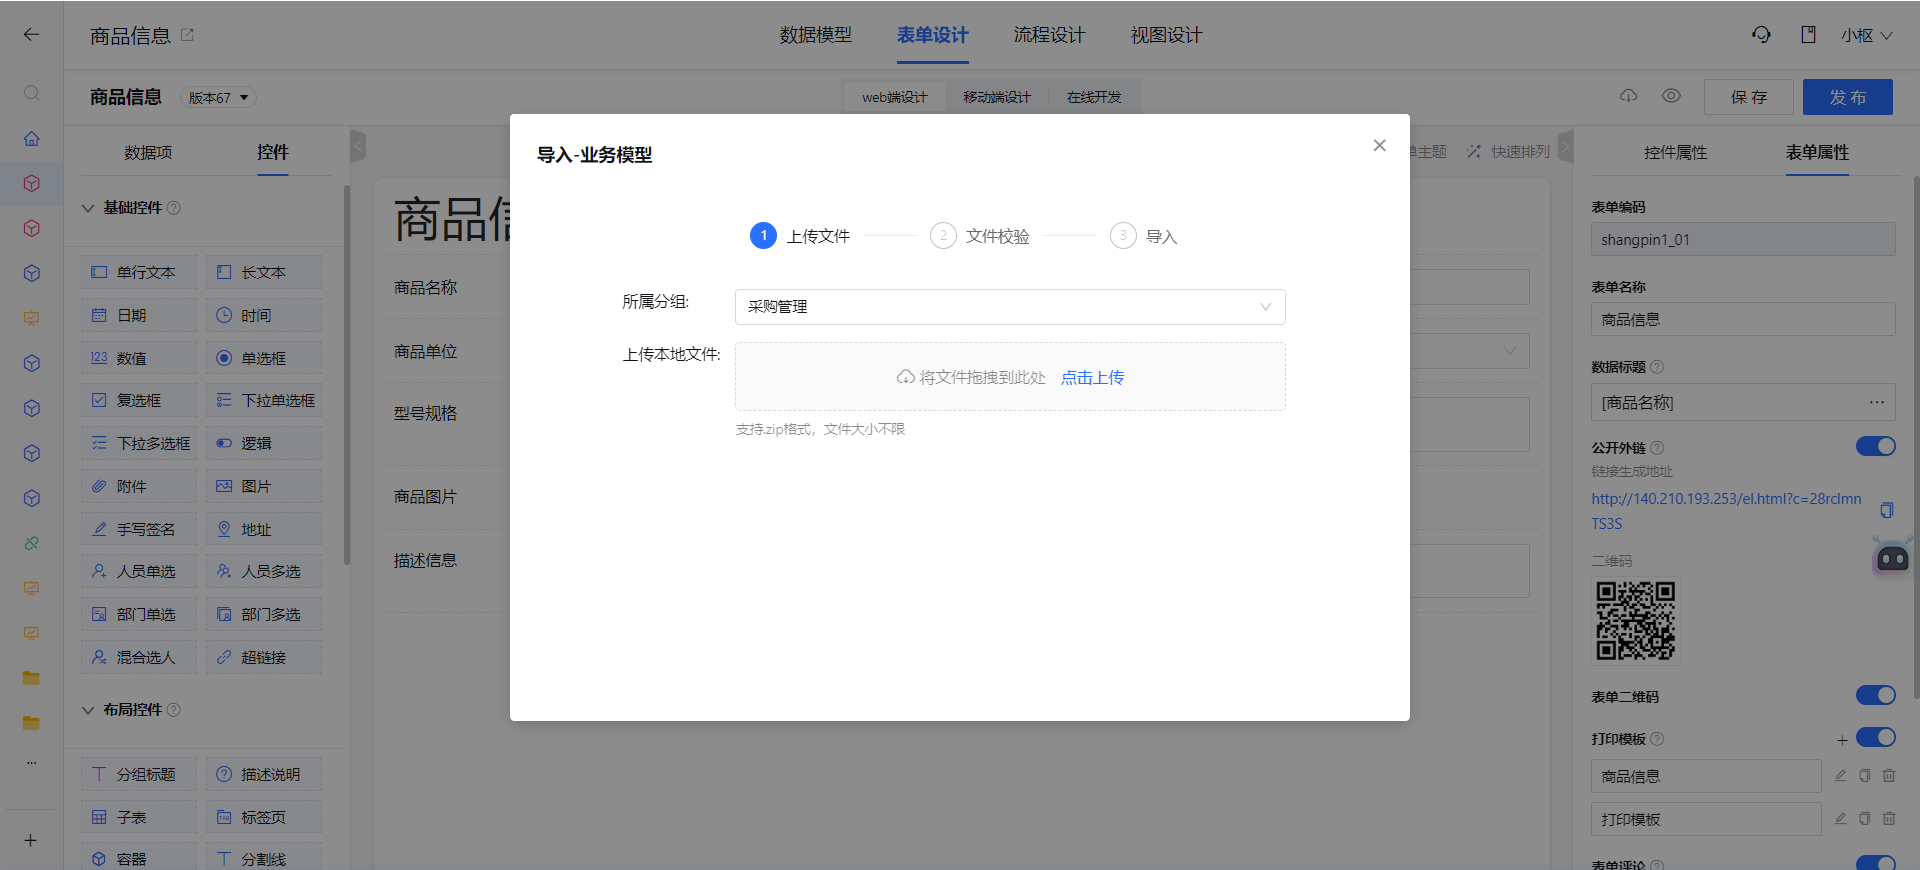Toggle the 表单二维码 switch
This screenshot has height=870, width=1920.
1875,695
